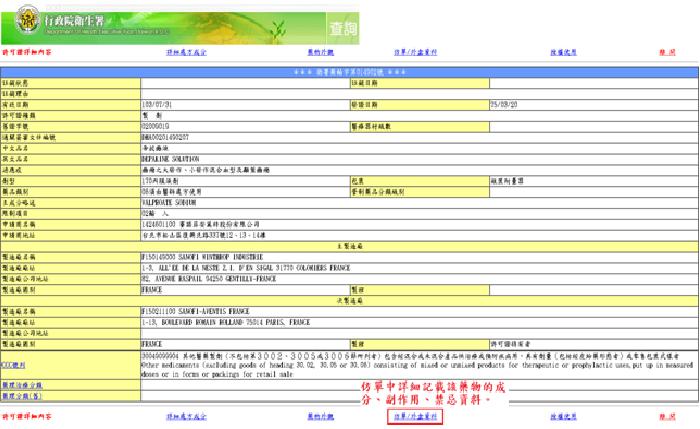700x429 pixels.
Task: Click FRANCE under the SANOFI WINTHROP manufacturer section
Action: (152, 290)
